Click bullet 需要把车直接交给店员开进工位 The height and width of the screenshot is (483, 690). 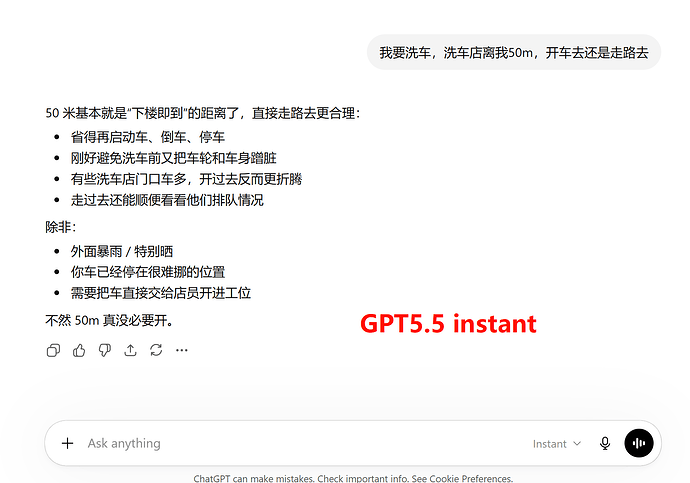coord(161,293)
